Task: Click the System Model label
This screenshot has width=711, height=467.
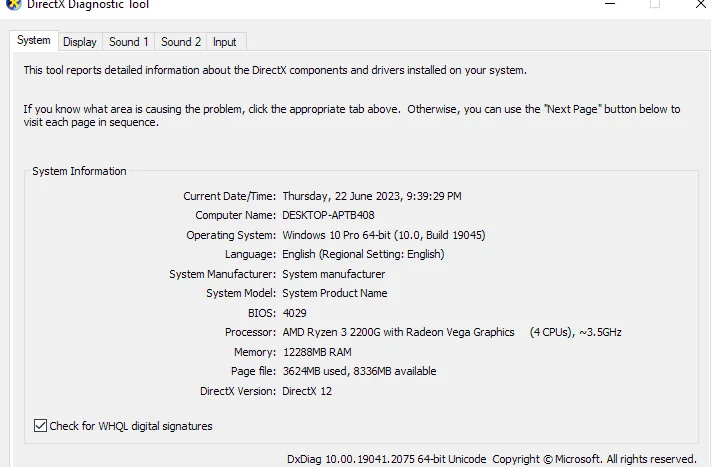Action: 241,293
